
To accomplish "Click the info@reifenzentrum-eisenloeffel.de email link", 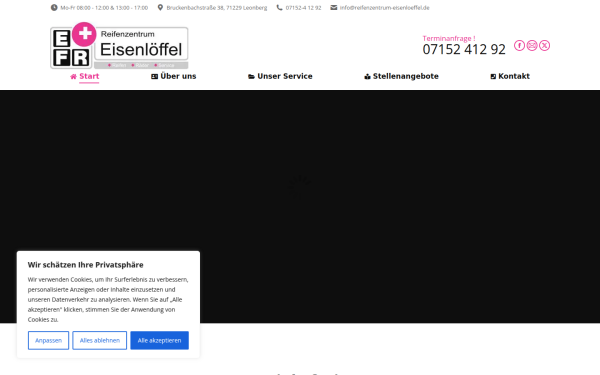I will (385, 8).
